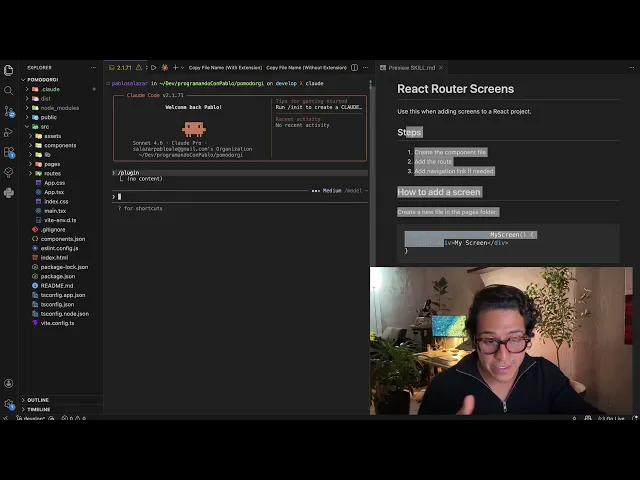This screenshot has width=640, height=480.
Task: Open eslint.config.js file
Action: (61, 248)
